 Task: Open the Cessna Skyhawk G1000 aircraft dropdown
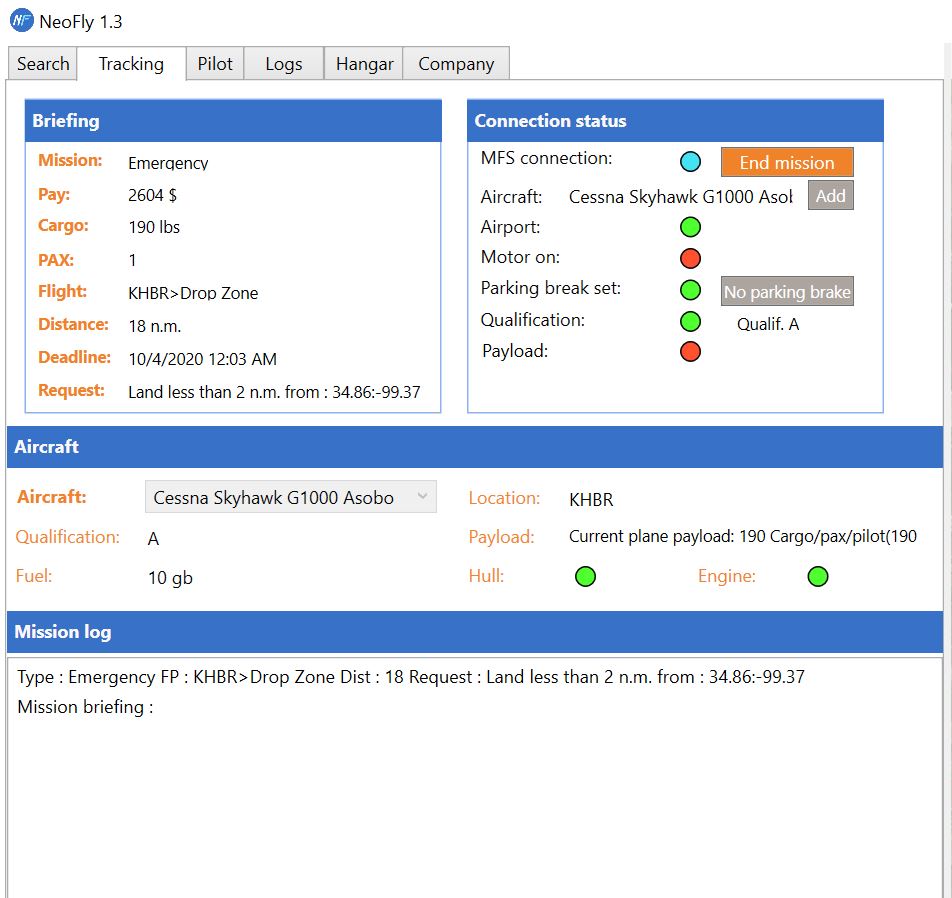pos(290,497)
